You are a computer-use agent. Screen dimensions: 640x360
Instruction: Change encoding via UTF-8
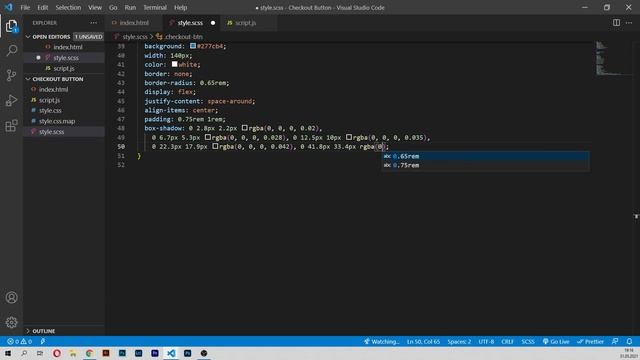(486, 341)
